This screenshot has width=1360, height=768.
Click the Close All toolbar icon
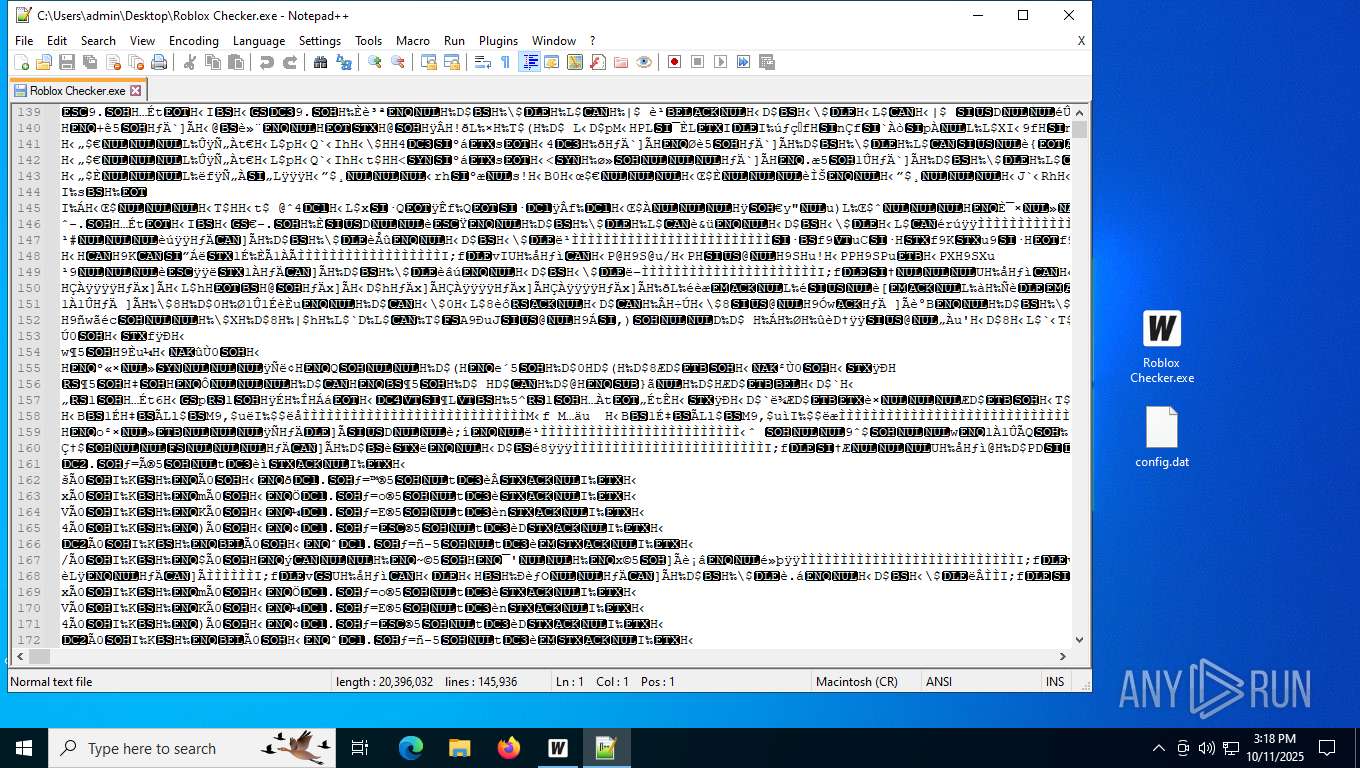(x=136, y=62)
